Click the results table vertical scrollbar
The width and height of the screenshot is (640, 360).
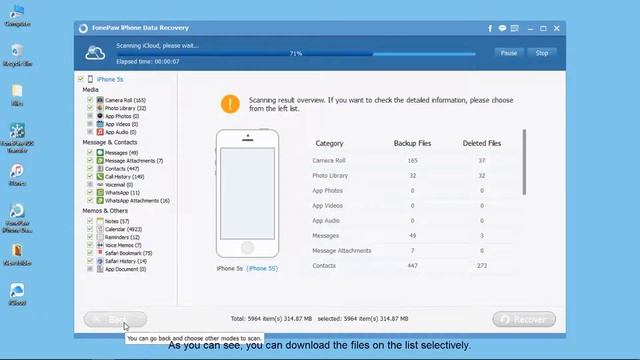tap(524, 162)
